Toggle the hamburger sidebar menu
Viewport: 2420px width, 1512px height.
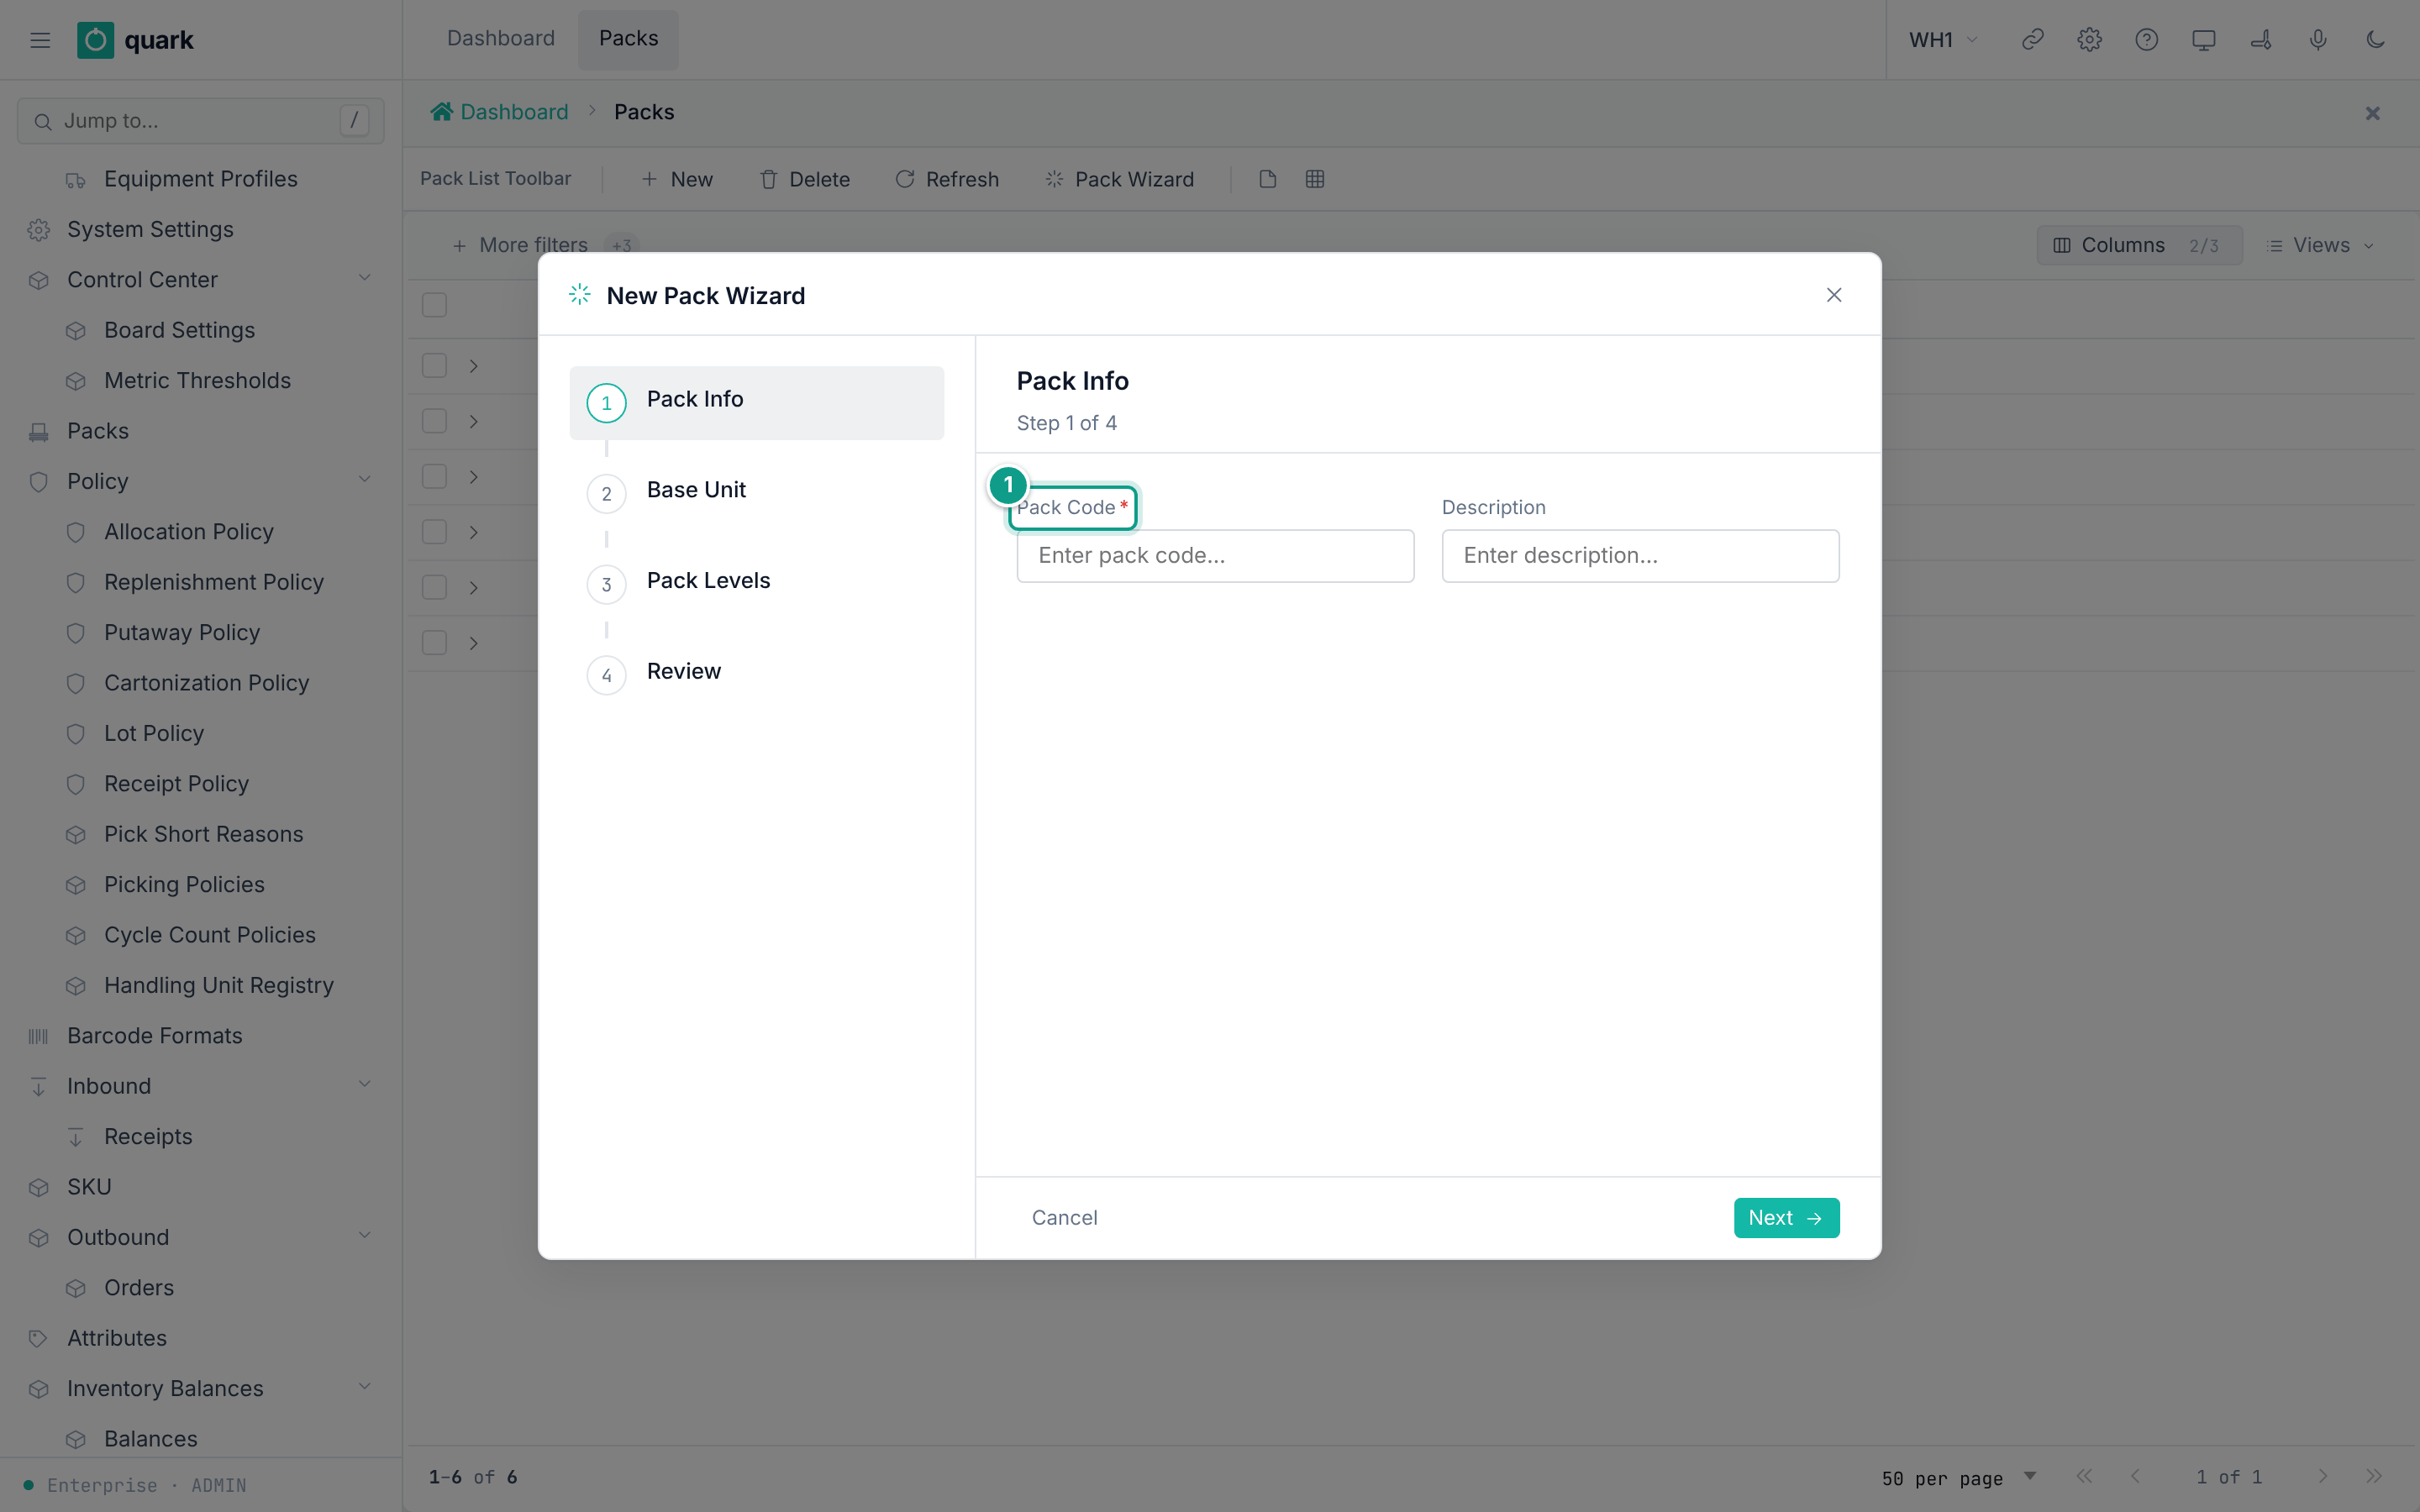pyautogui.click(x=40, y=40)
